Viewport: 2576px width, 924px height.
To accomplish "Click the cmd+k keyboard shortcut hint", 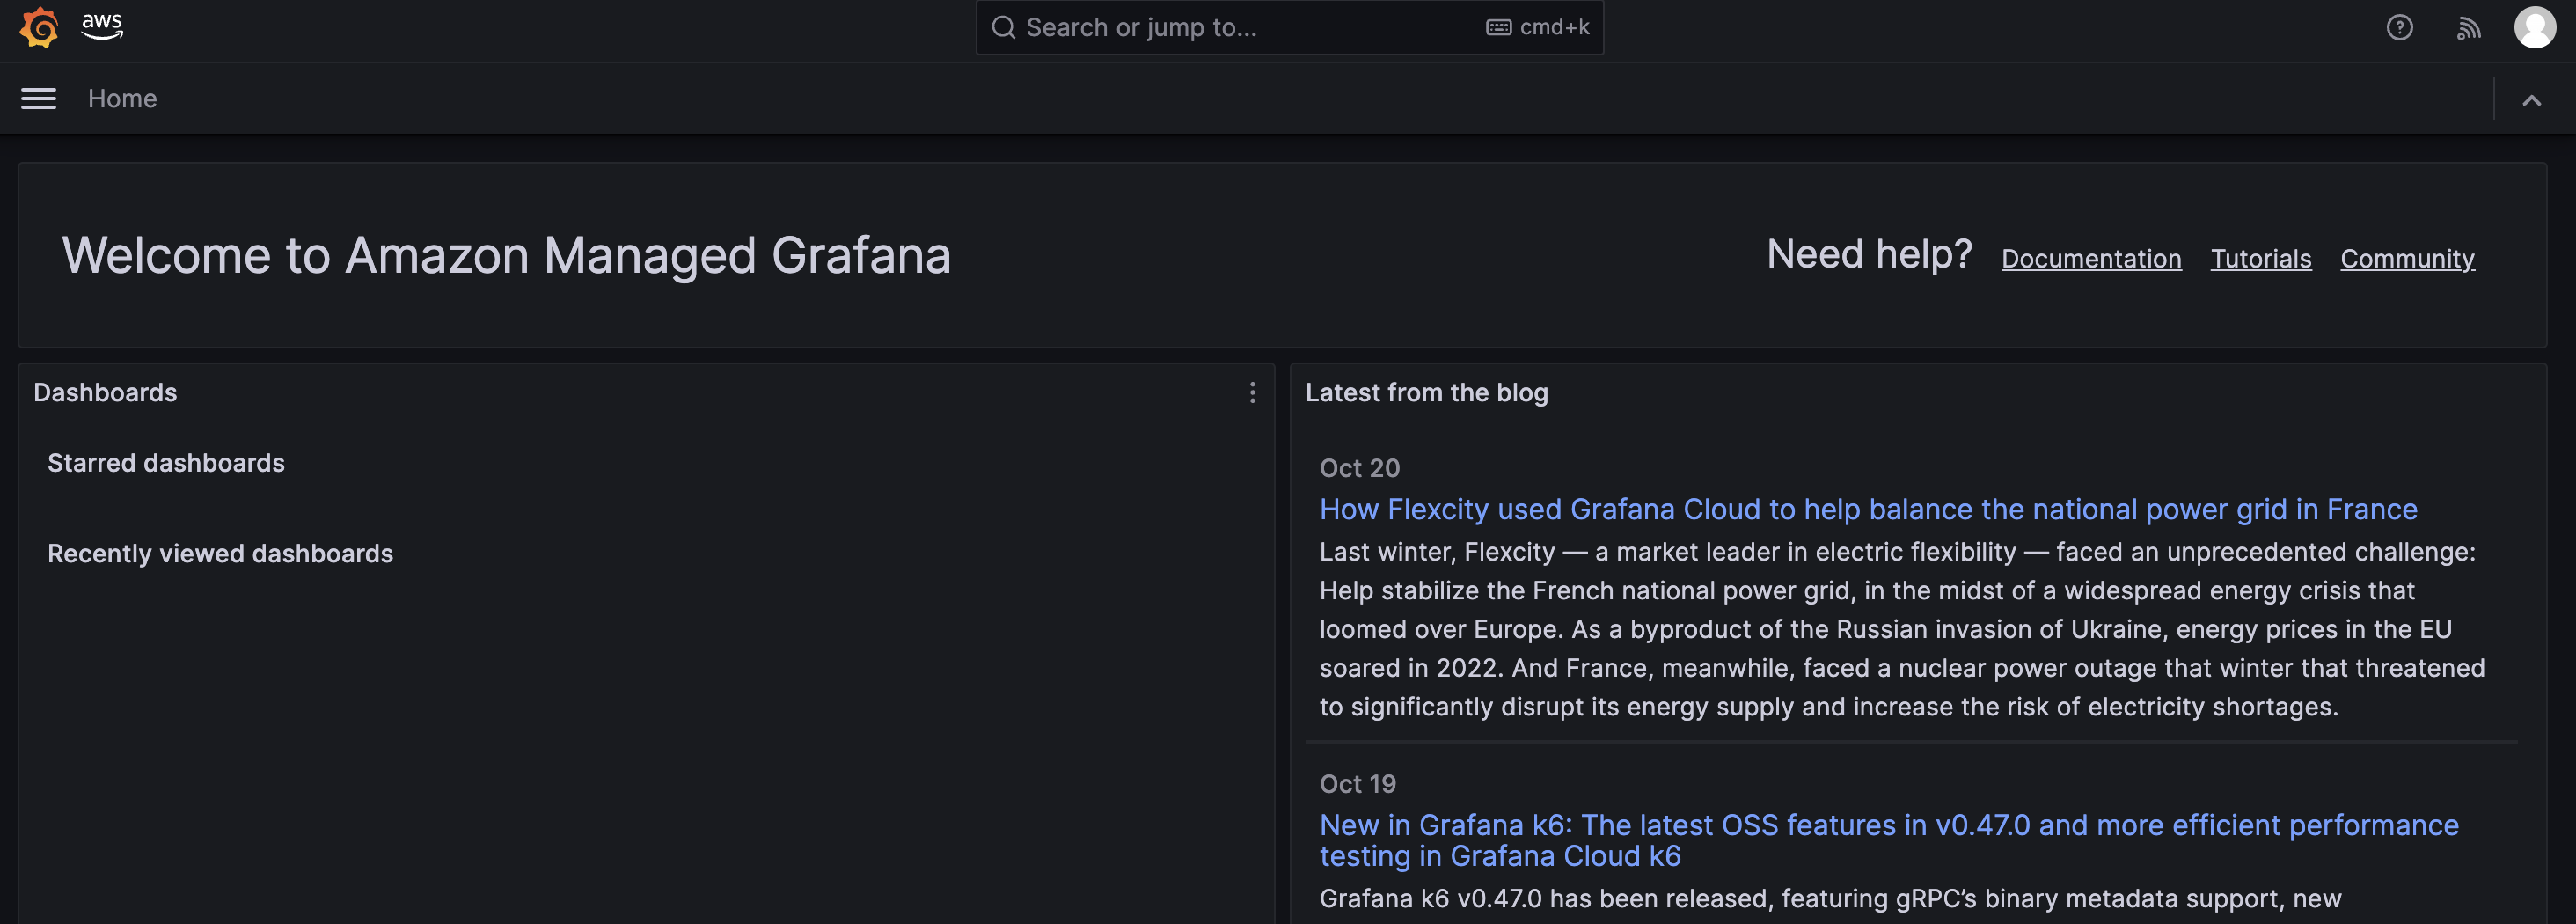I will point(1537,27).
